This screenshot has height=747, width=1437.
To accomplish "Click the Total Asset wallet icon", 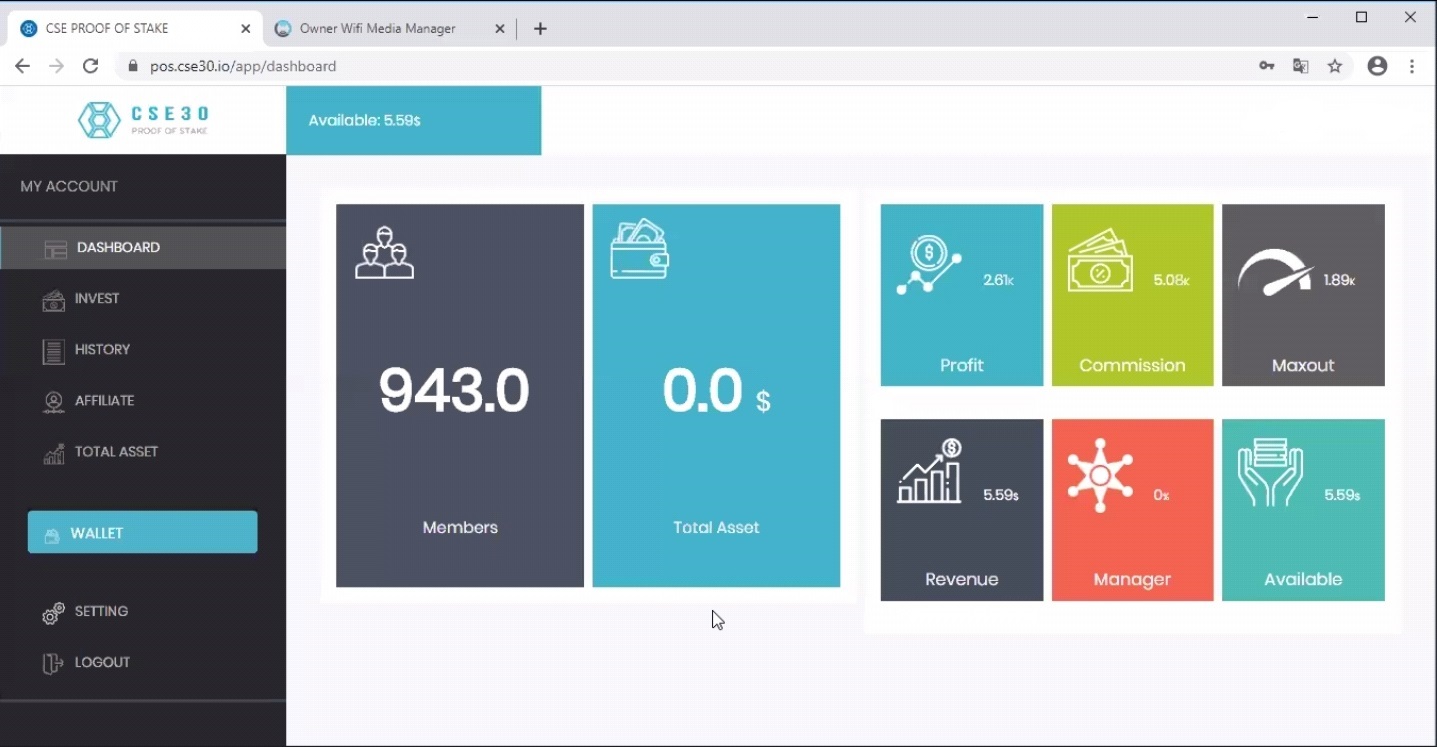I will tap(639, 249).
